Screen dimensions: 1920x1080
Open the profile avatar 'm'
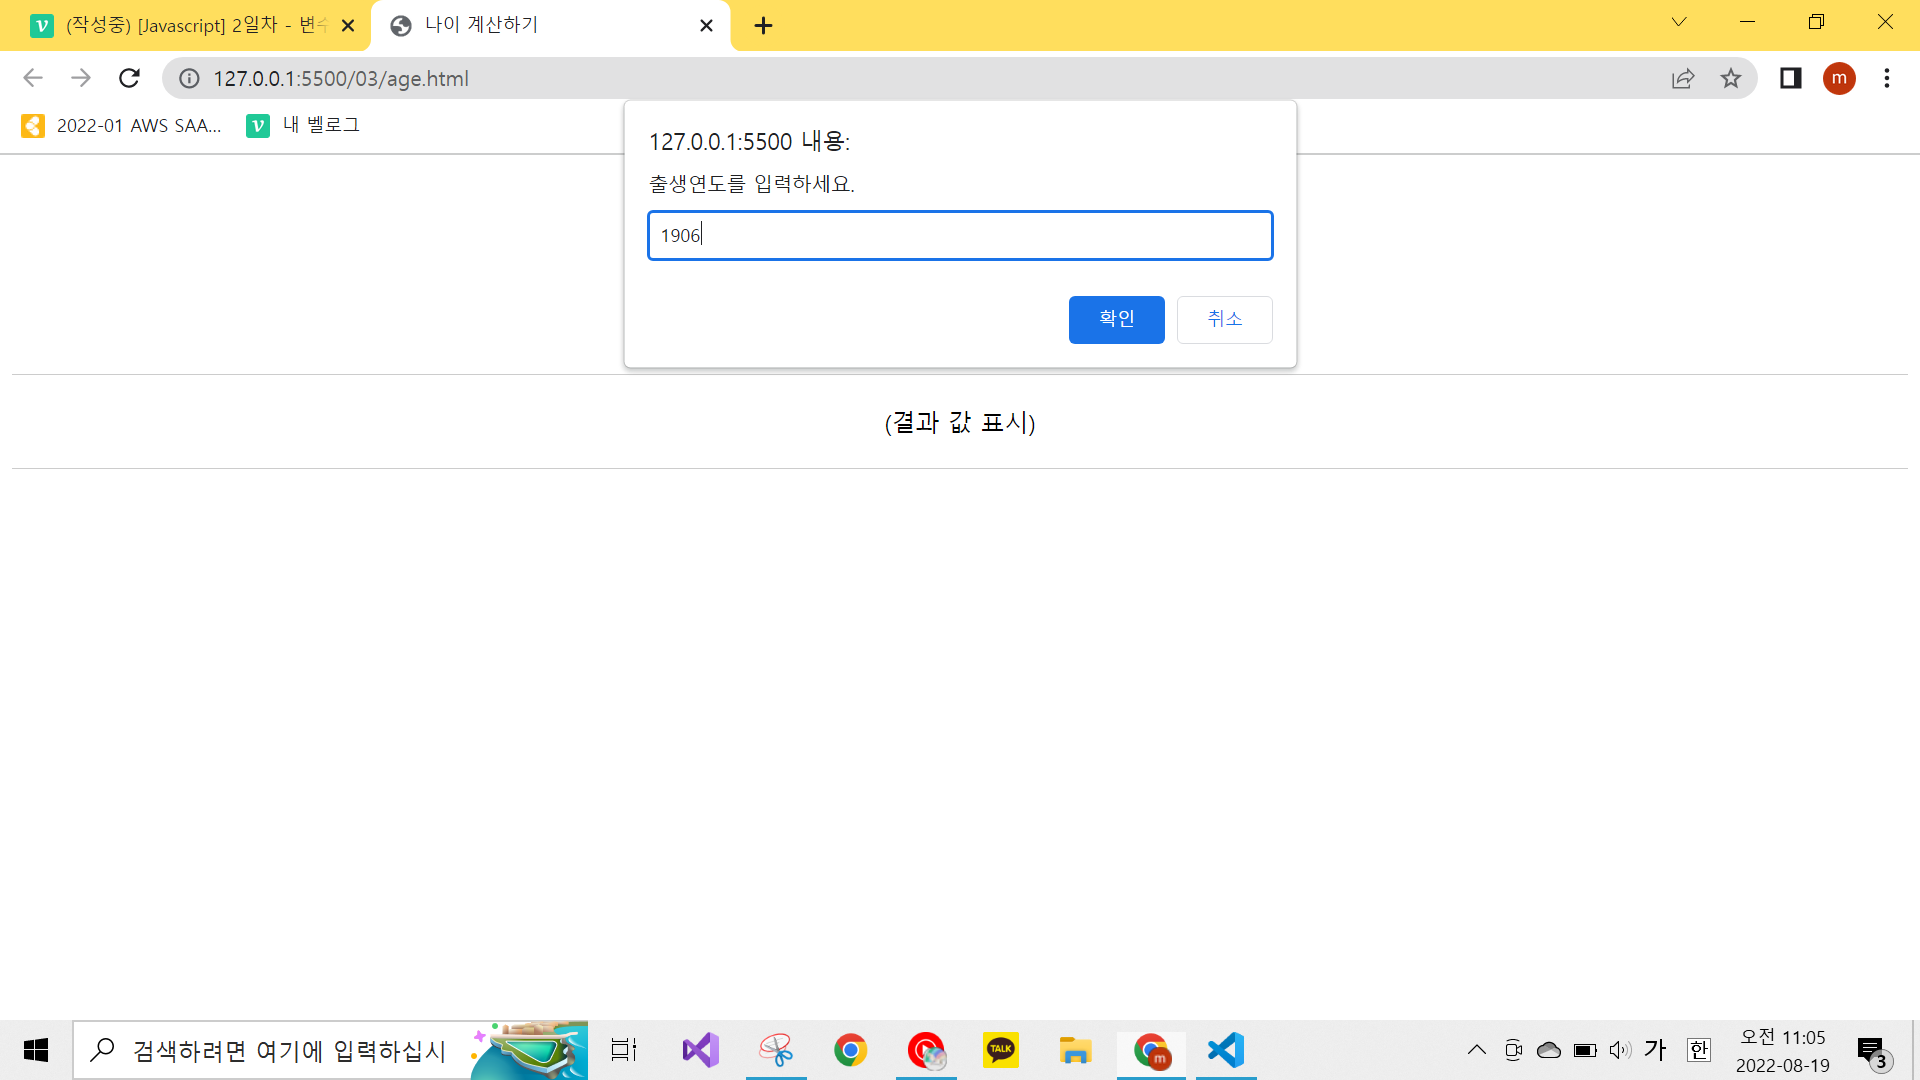tap(1839, 78)
